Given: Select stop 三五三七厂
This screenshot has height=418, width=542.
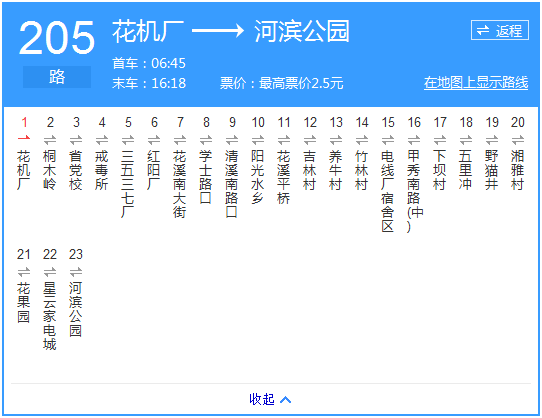Looking at the screenshot, I should pos(128,184).
